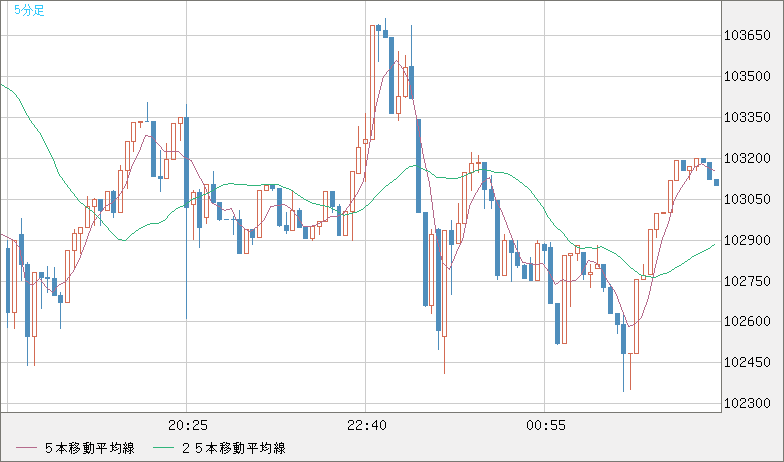Select the 103350 price axis label
The image size is (784, 462).
(747, 118)
